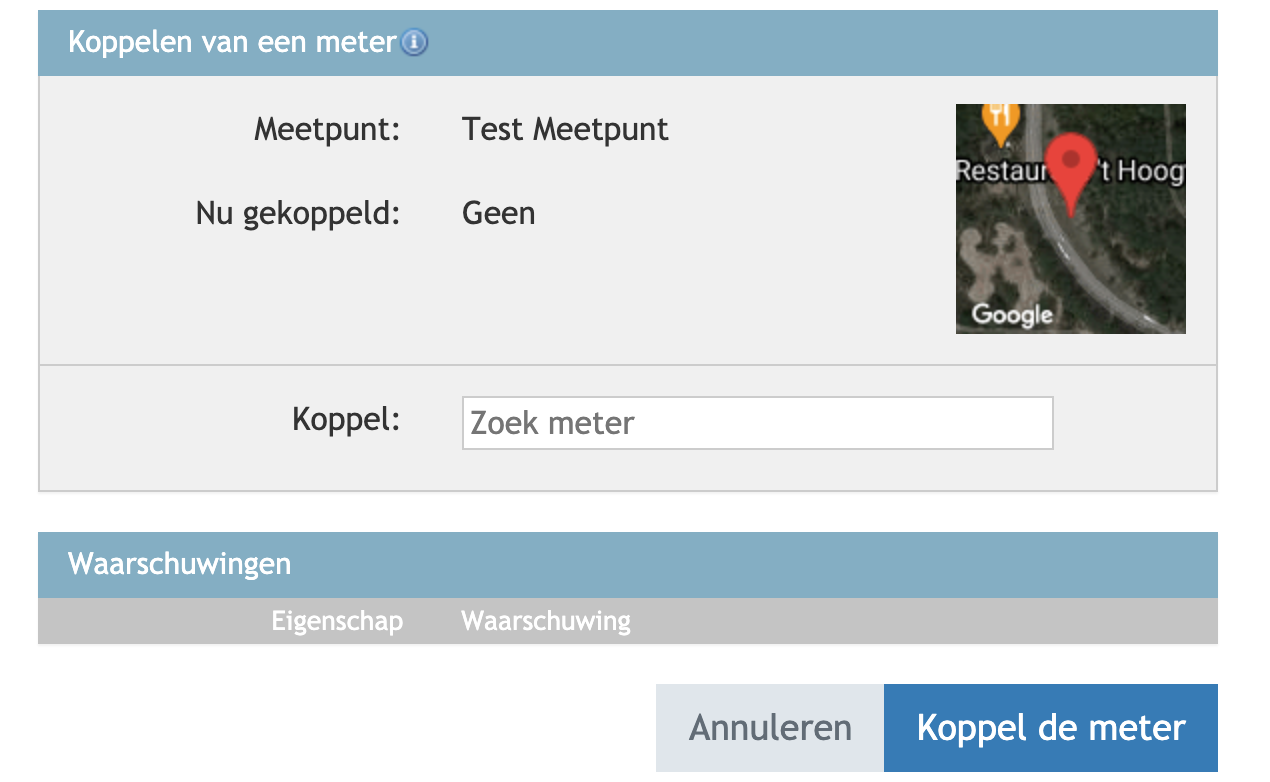
Task: Select the Waarschuwing column header
Action: pyautogui.click(x=545, y=620)
